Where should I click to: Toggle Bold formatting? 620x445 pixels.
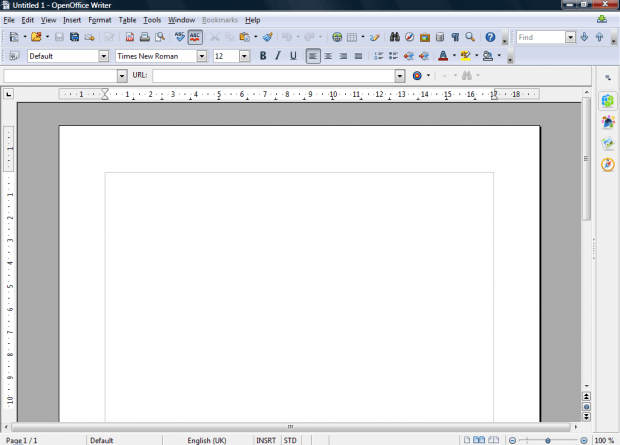(x=263, y=56)
